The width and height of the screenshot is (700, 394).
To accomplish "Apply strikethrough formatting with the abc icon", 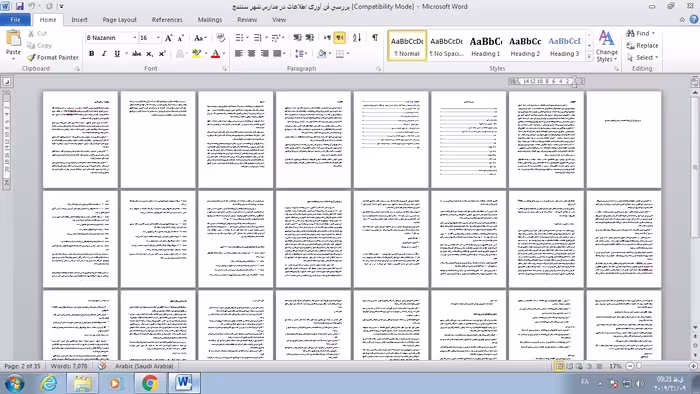I will tap(137, 54).
